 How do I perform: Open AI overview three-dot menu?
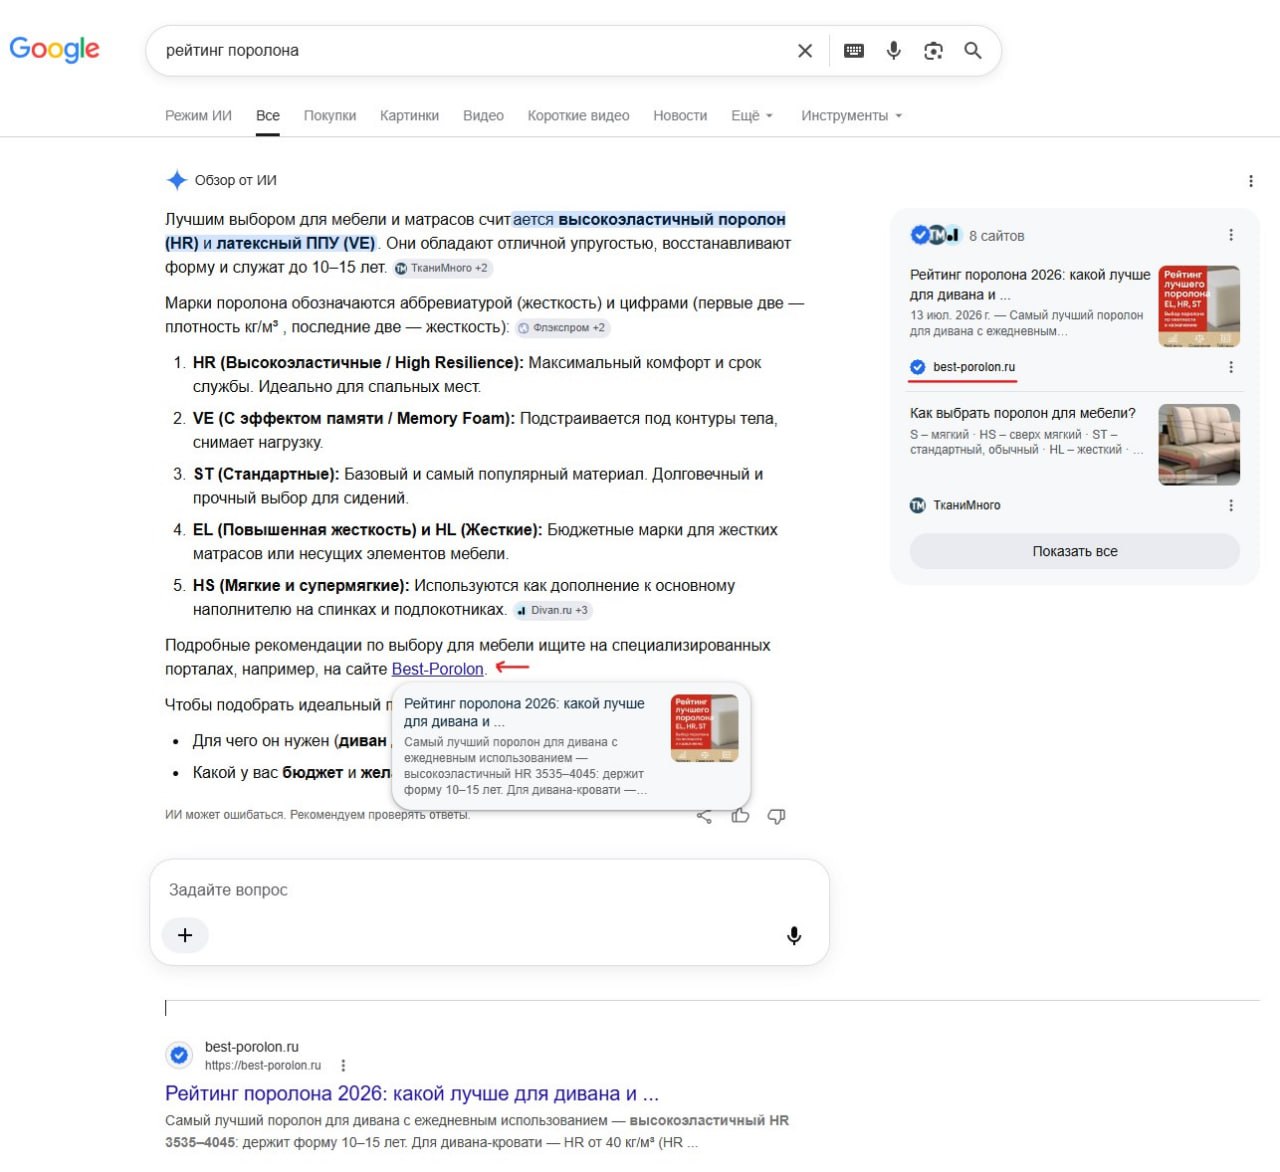pyautogui.click(x=1250, y=181)
